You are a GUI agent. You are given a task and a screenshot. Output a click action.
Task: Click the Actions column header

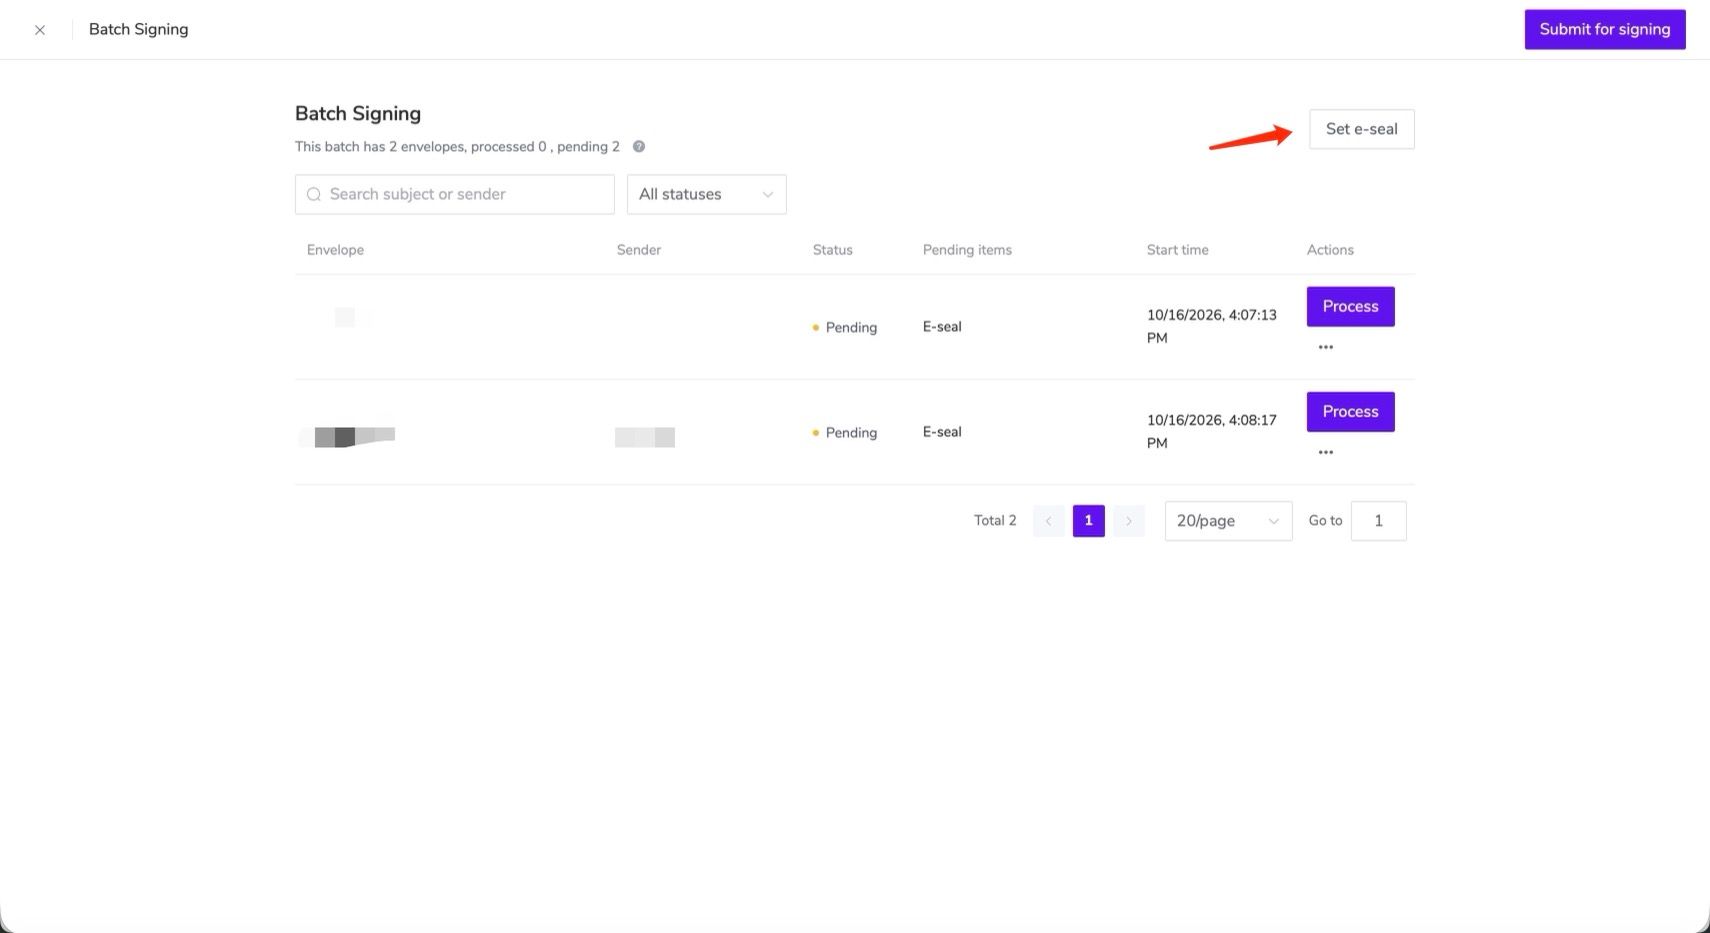(x=1330, y=250)
